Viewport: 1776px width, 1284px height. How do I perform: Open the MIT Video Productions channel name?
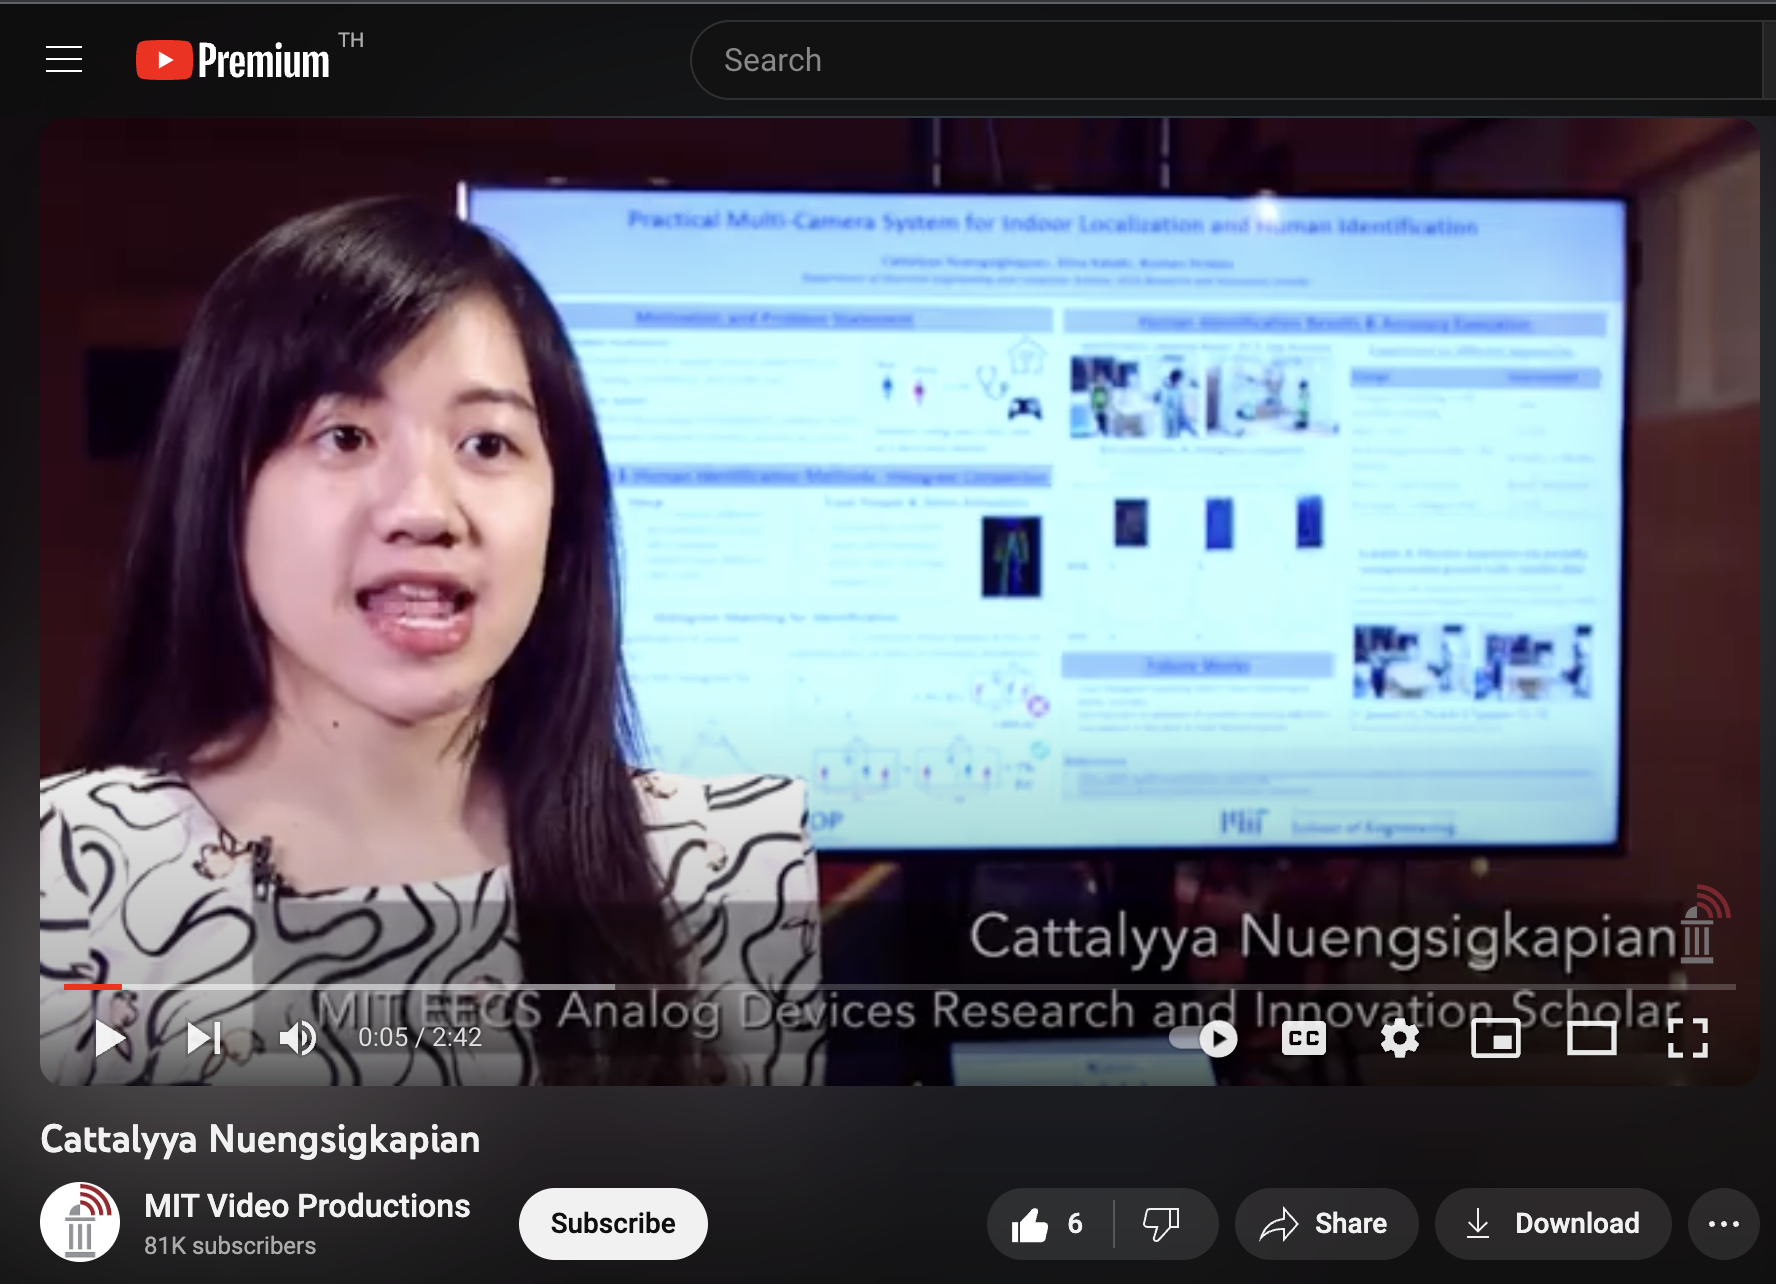pyautogui.click(x=307, y=1206)
